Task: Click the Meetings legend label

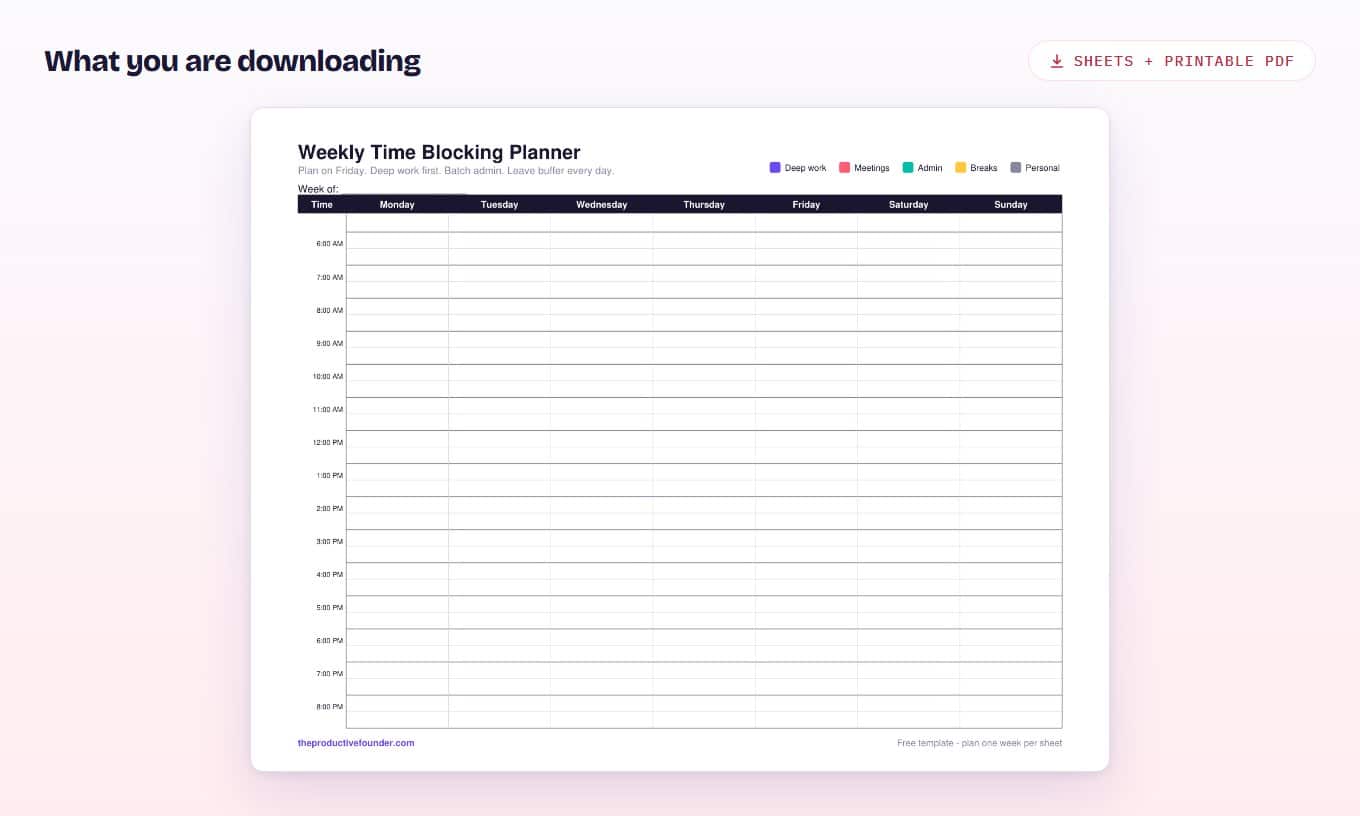Action: coord(872,168)
